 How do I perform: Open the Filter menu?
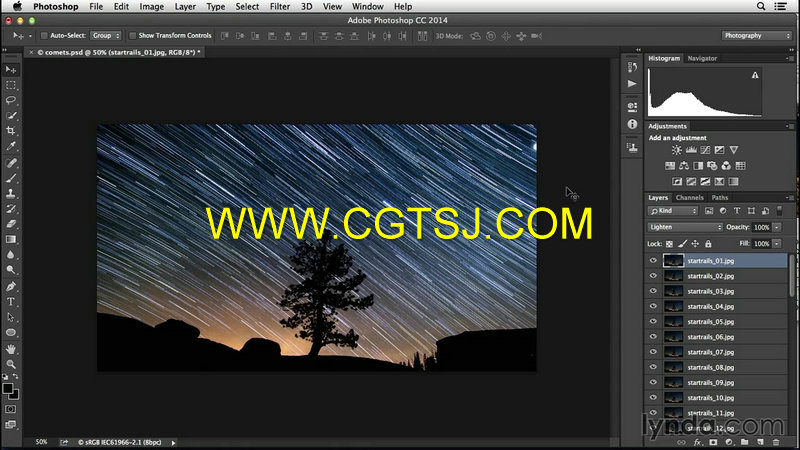(x=280, y=7)
